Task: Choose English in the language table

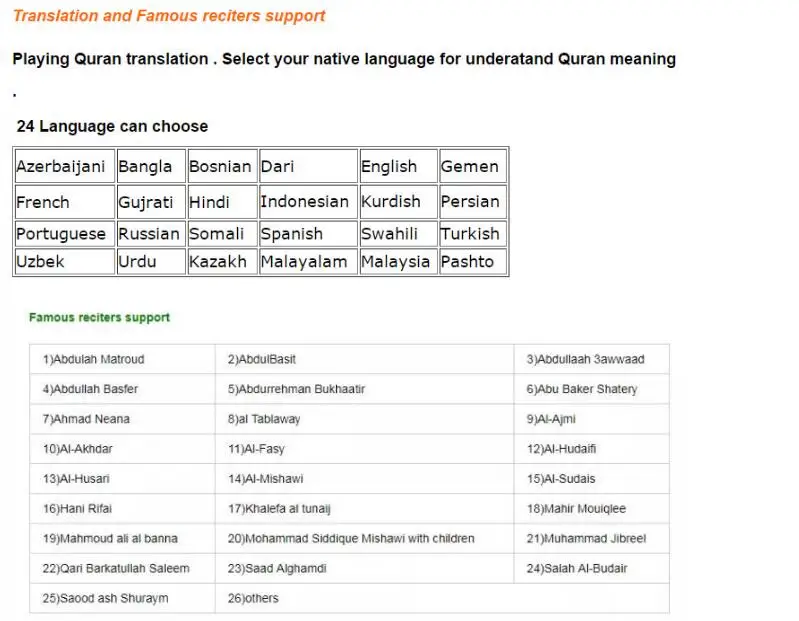Action: 398,166
